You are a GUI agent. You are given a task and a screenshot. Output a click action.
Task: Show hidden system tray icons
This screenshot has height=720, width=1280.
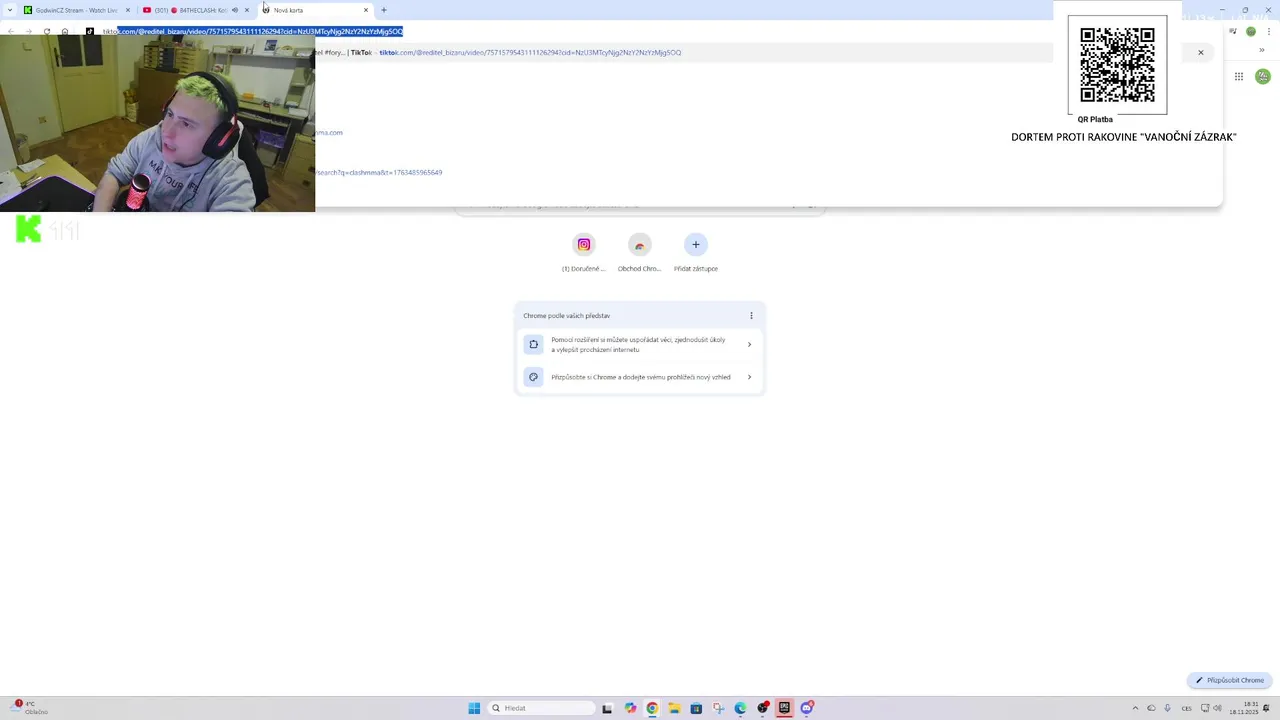tap(1135, 708)
